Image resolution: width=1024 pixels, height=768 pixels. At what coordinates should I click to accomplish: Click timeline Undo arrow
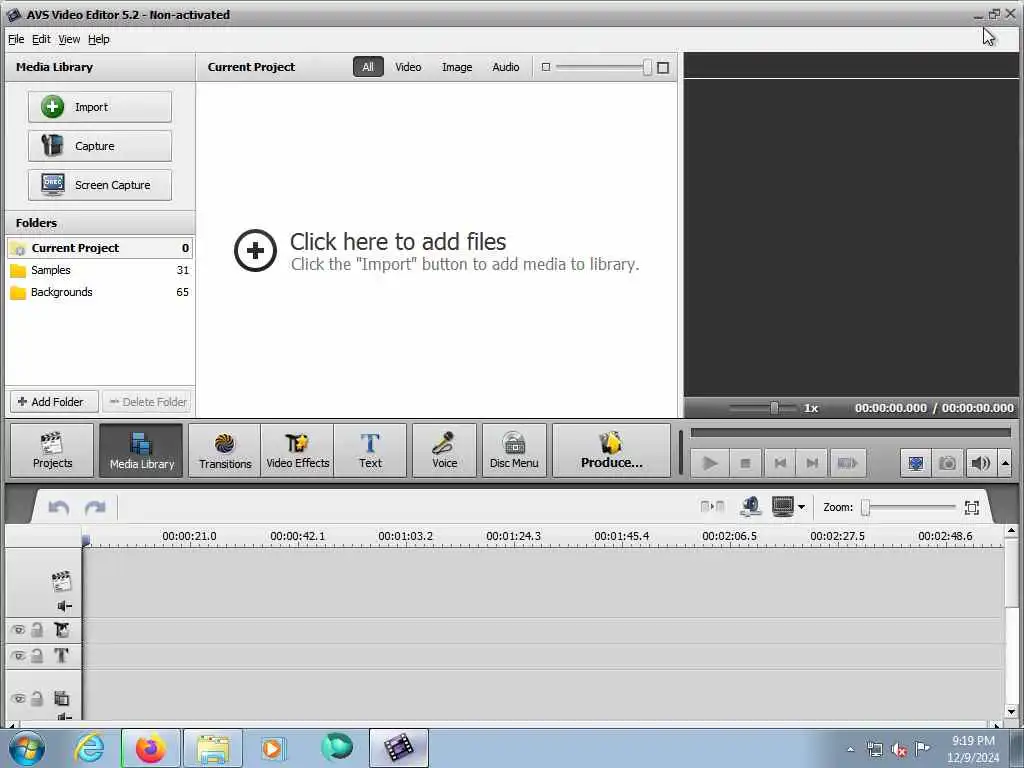coord(59,507)
